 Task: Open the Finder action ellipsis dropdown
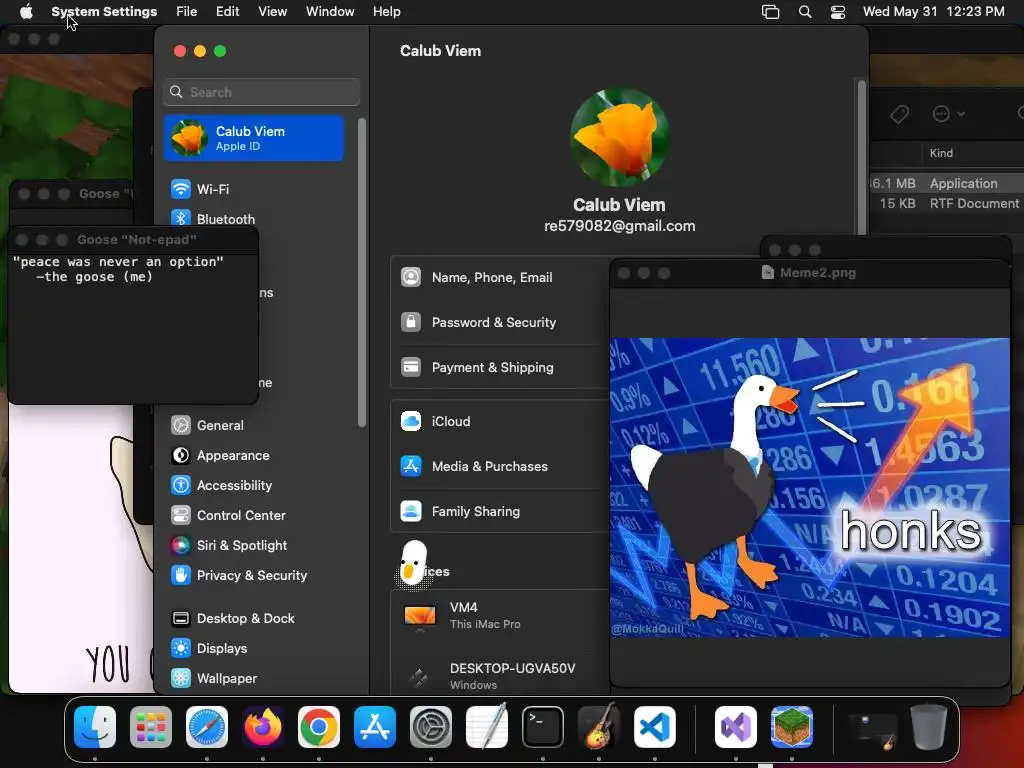pos(948,114)
